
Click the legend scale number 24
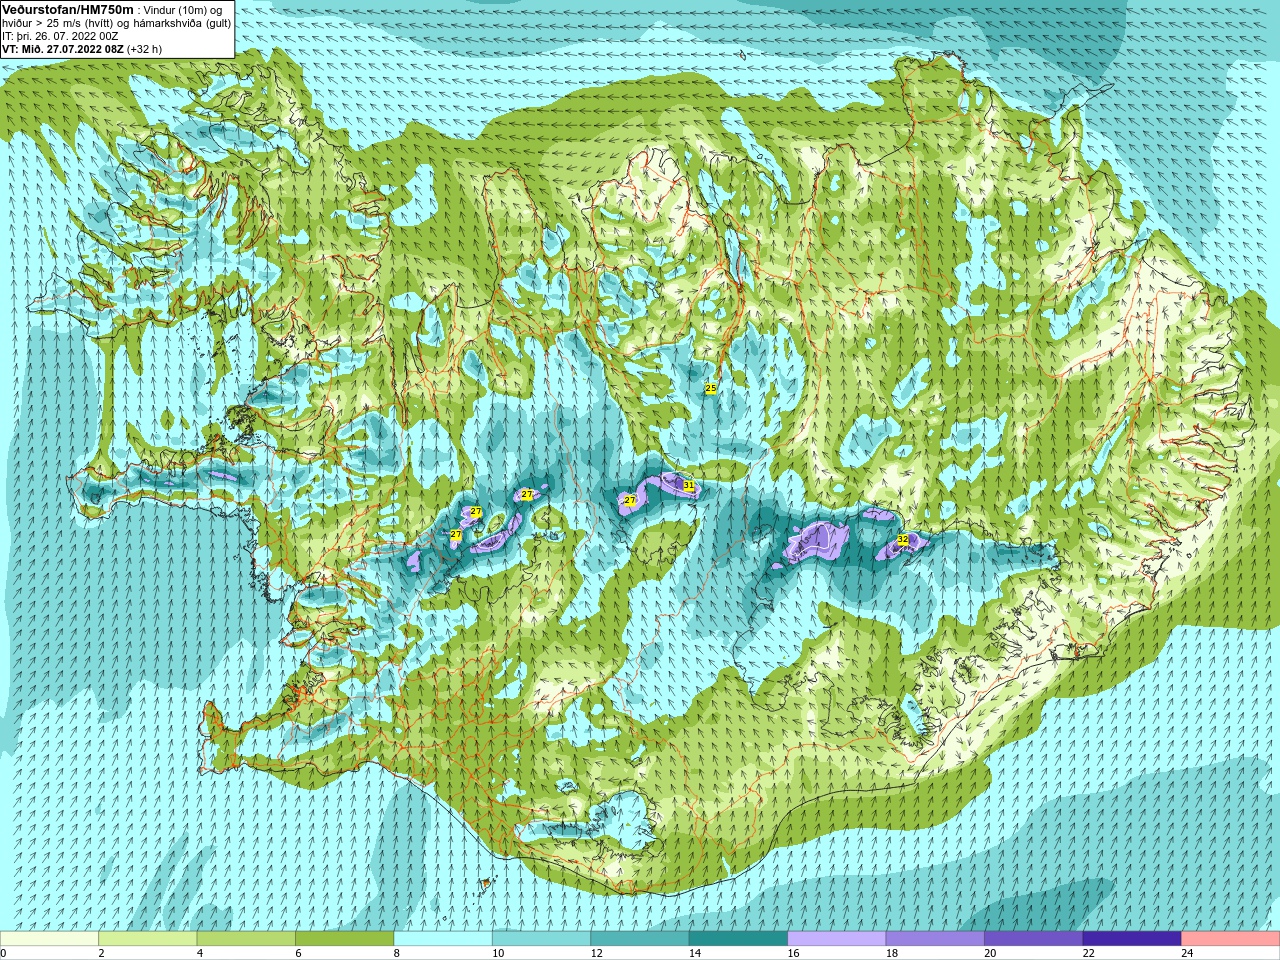[1187, 953]
